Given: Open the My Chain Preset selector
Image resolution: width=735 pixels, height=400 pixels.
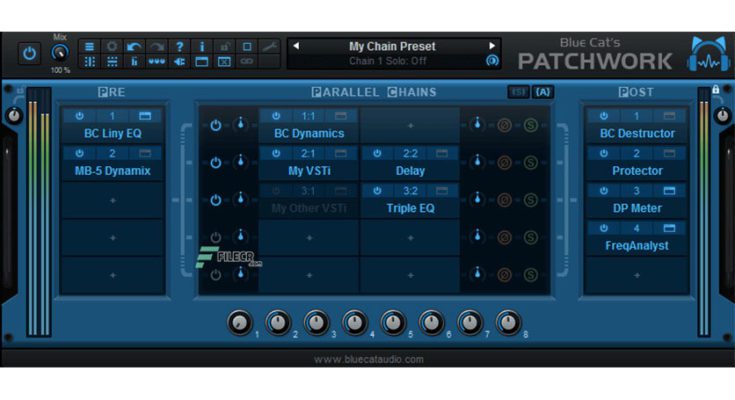Looking at the screenshot, I should click(393, 46).
